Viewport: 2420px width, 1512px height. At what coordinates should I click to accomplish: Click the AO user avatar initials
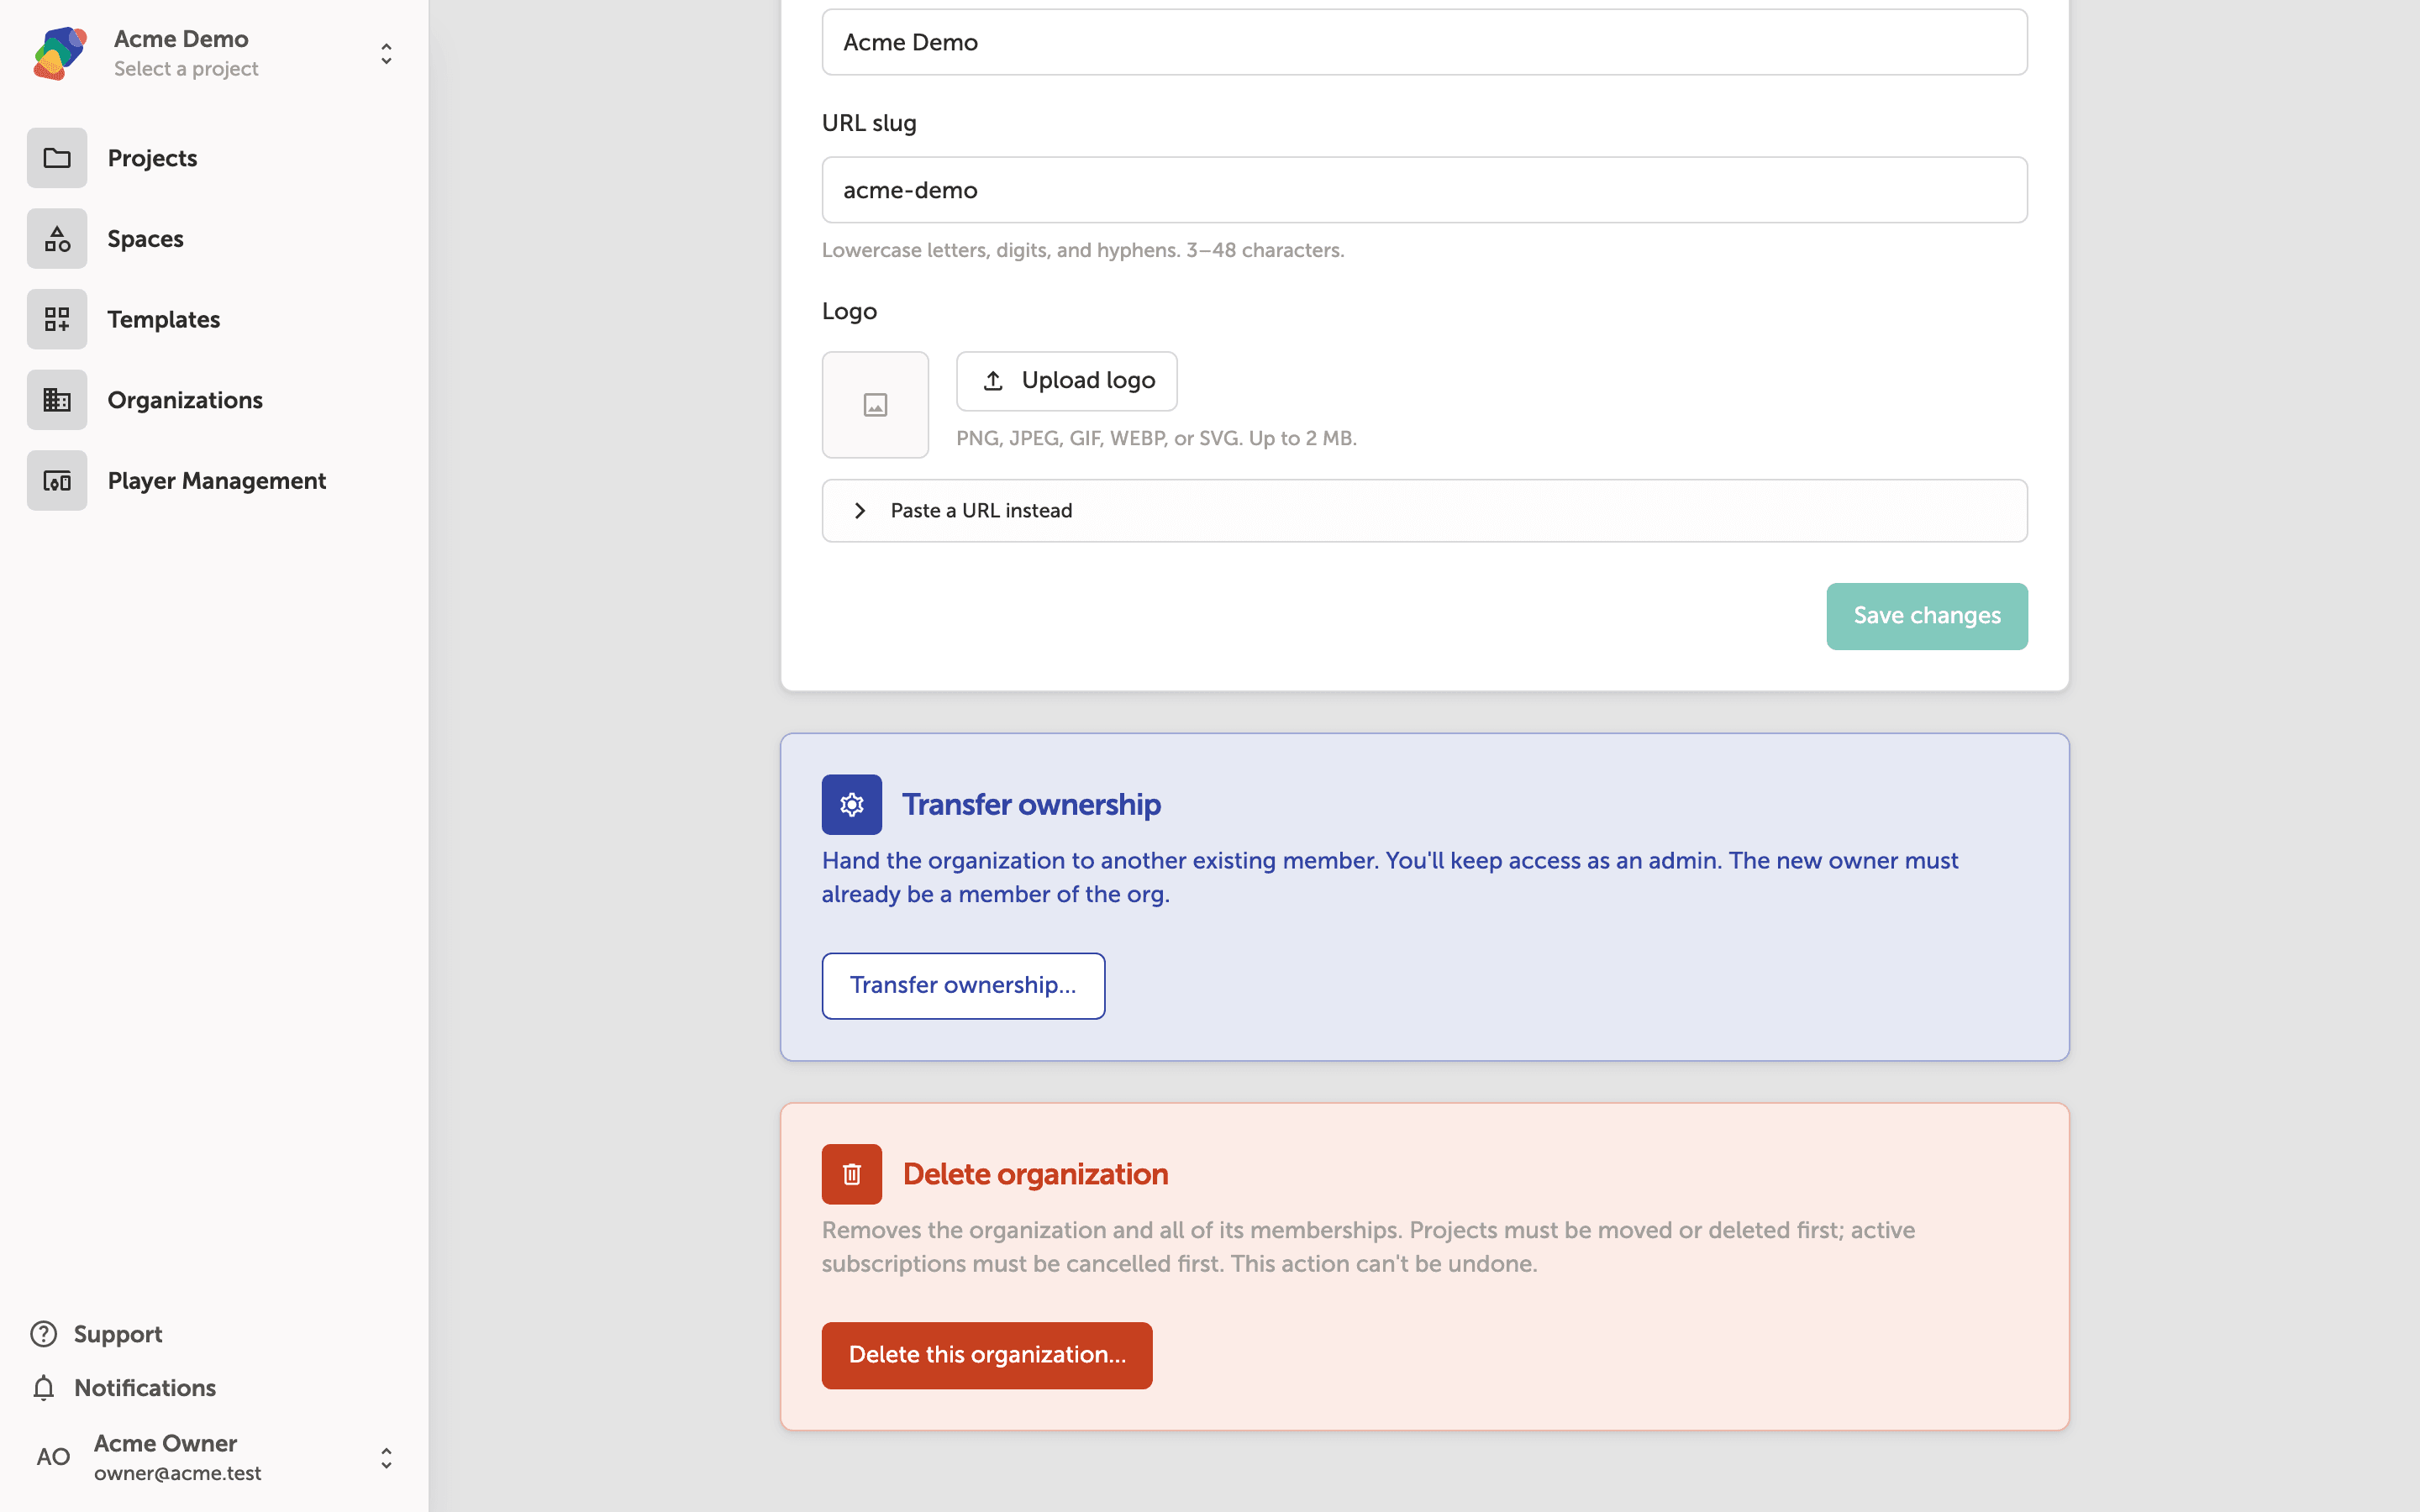[x=53, y=1457]
